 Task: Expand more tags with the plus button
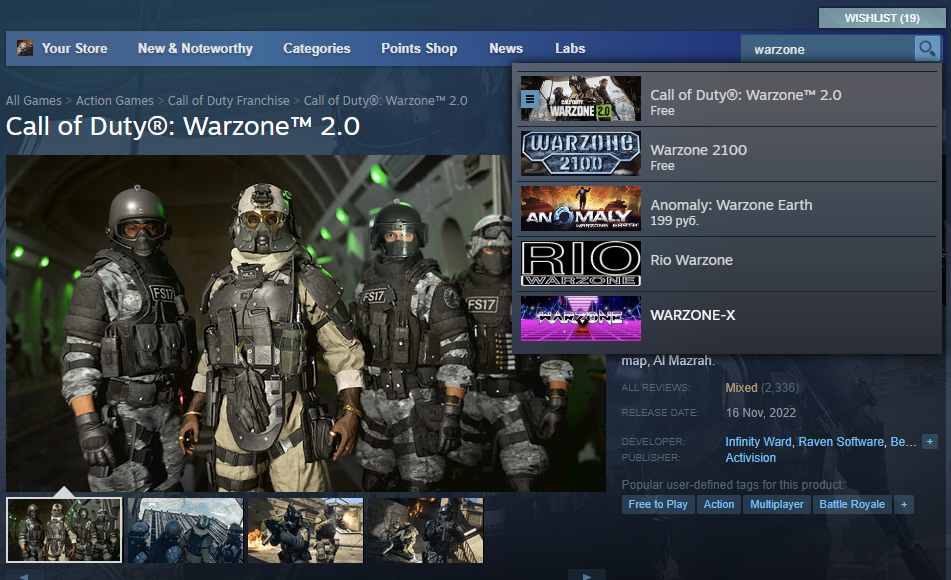(x=904, y=504)
